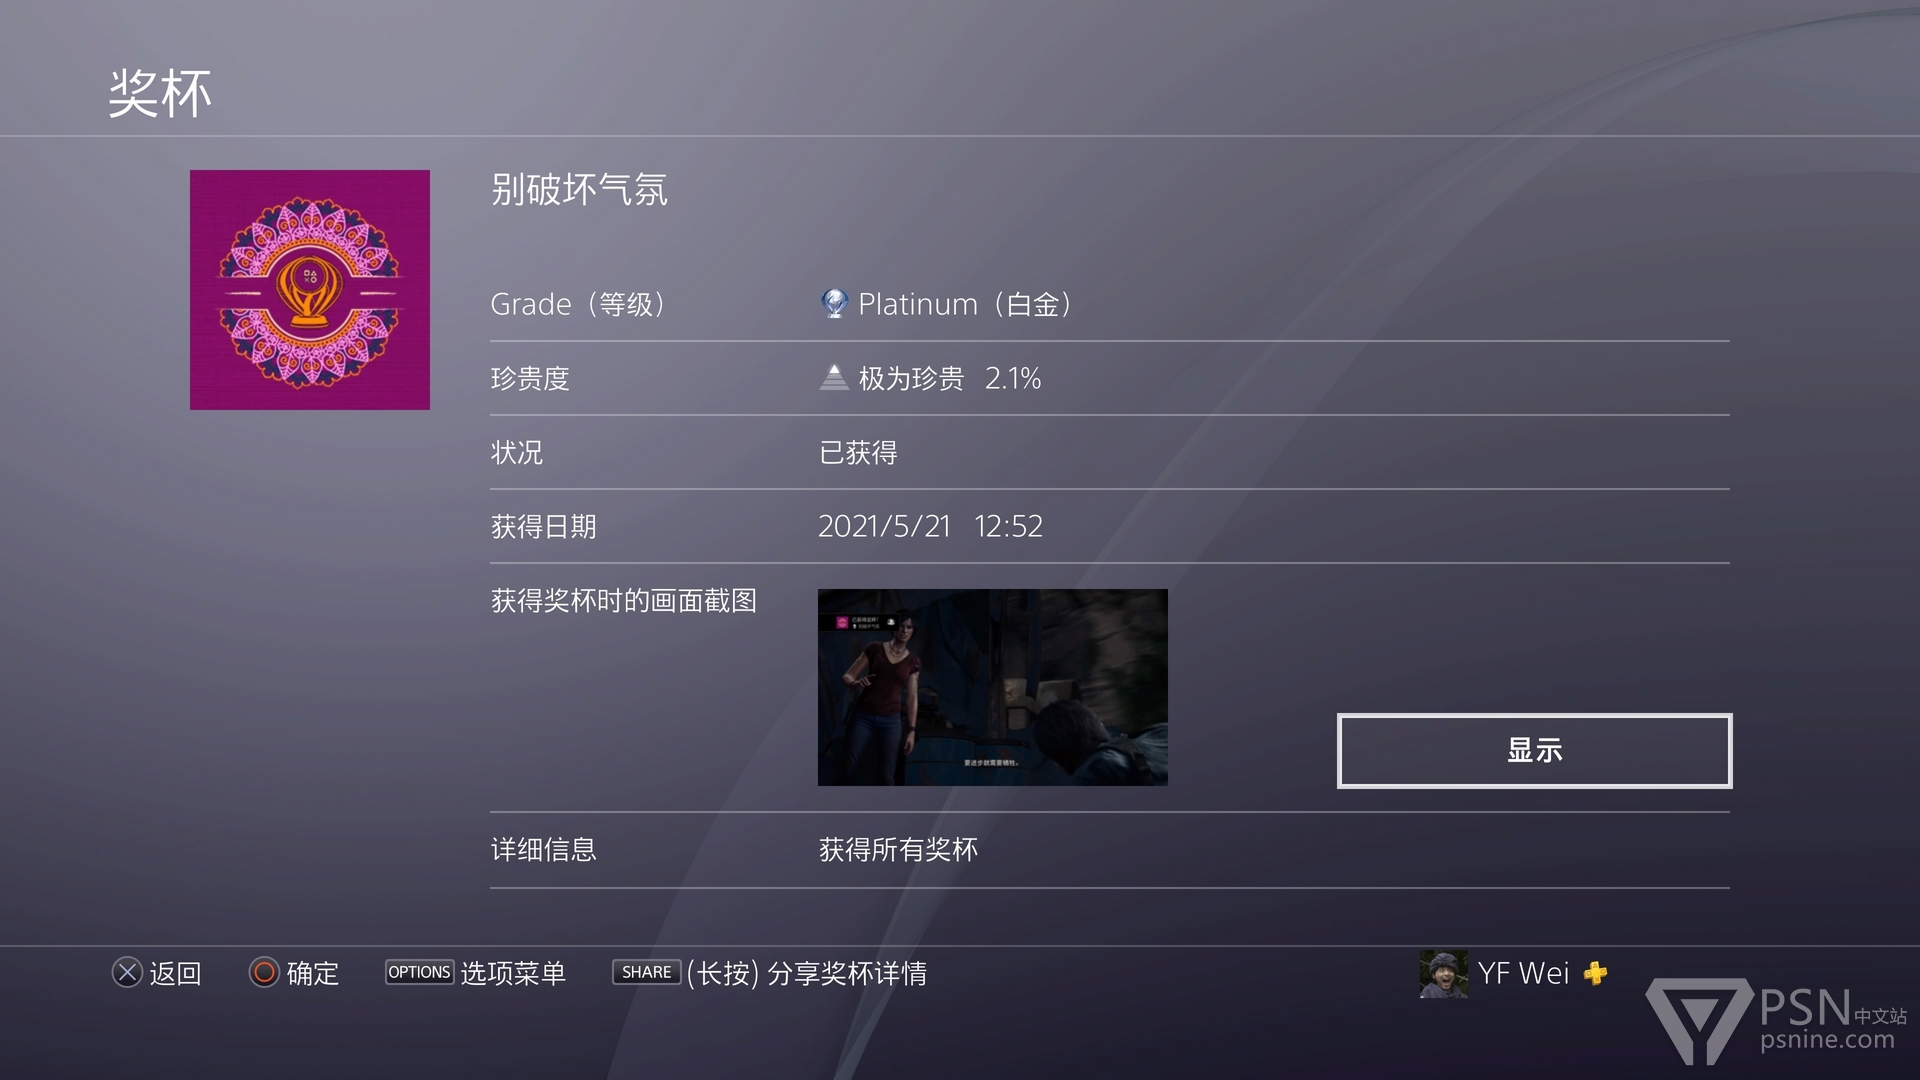Click the 显示 button
The image size is (1920, 1080).
point(1534,751)
